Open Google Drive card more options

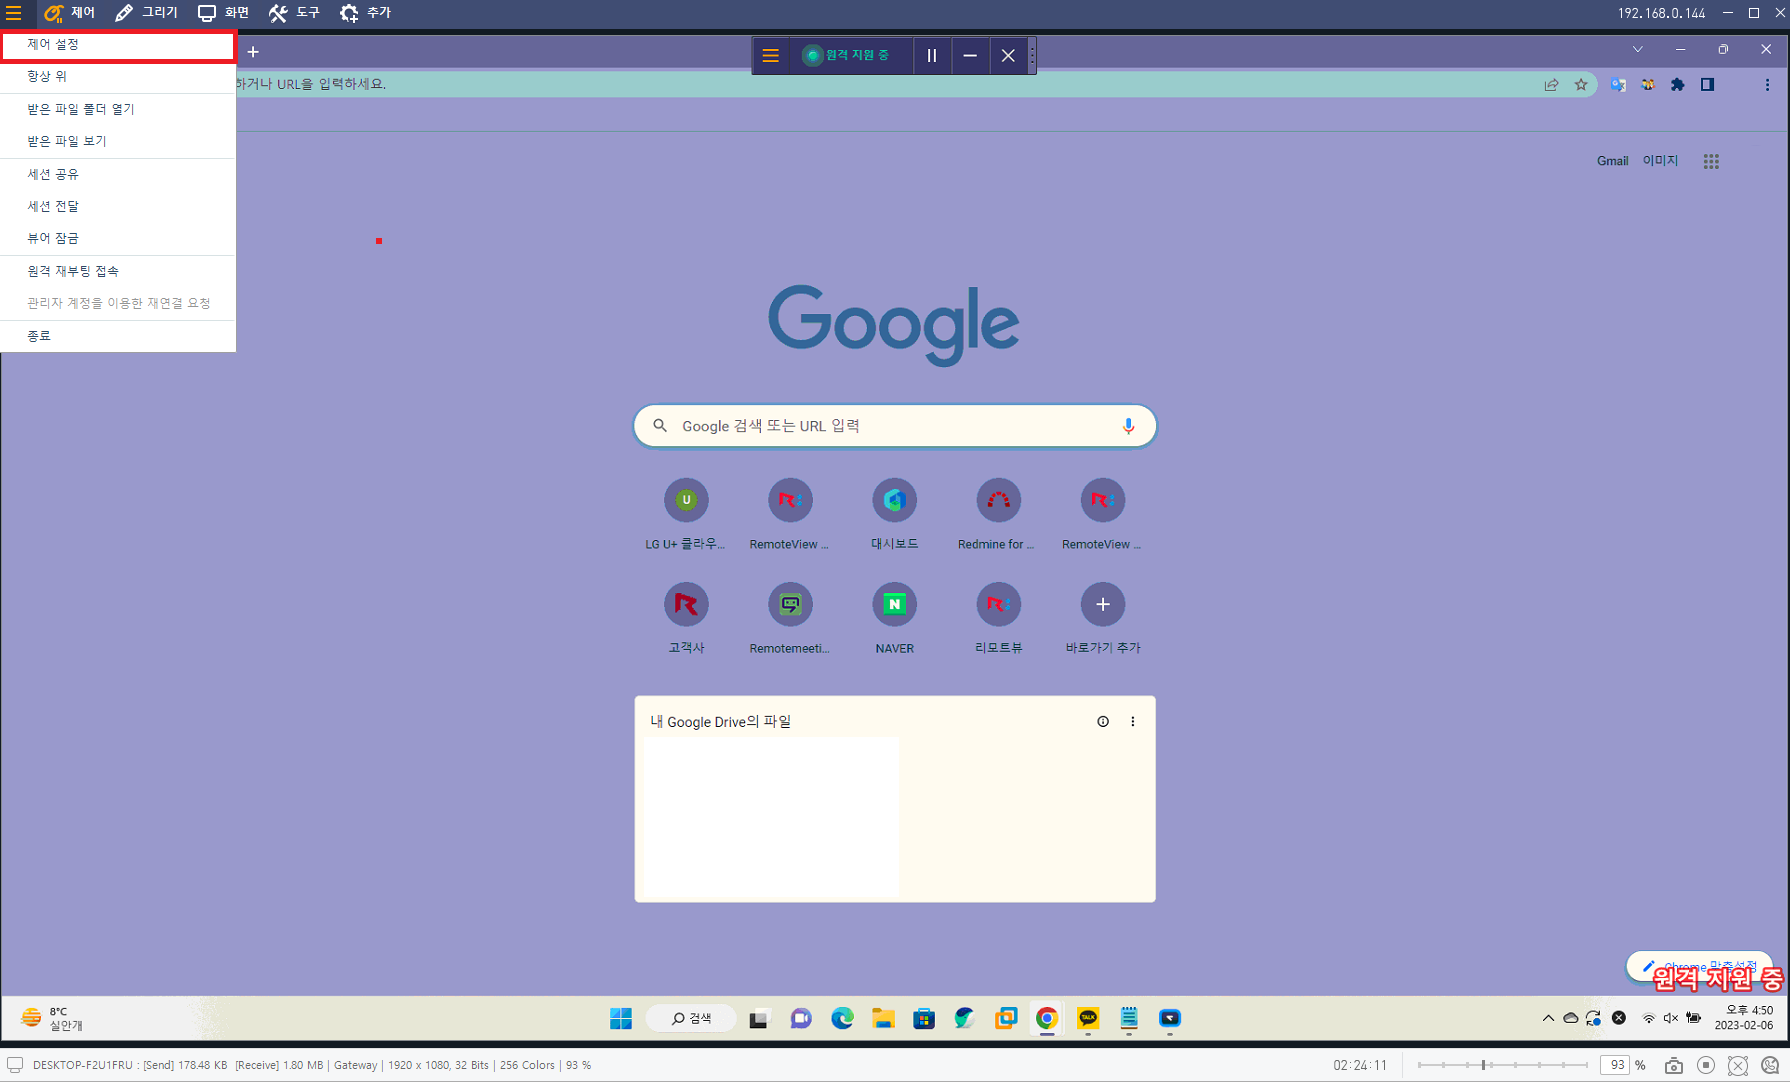click(x=1133, y=722)
